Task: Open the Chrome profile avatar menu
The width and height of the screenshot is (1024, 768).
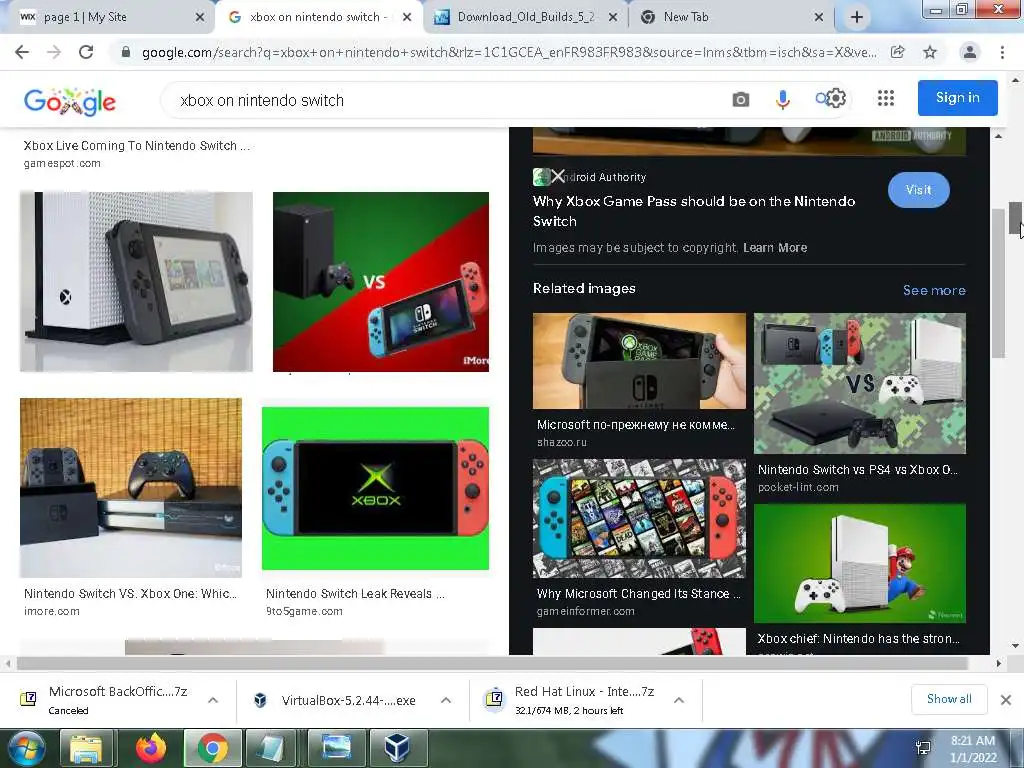Action: [970, 52]
